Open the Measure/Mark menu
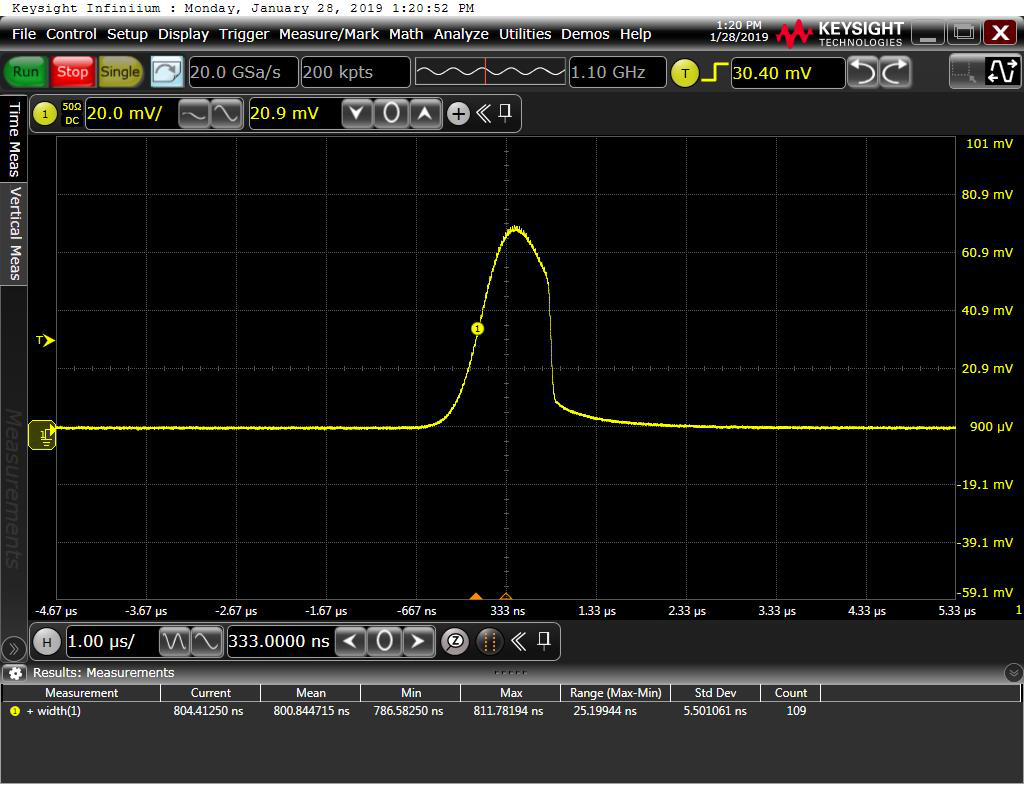Image resolution: width=1034 pixels, height=794 pixels. [328, 34]
